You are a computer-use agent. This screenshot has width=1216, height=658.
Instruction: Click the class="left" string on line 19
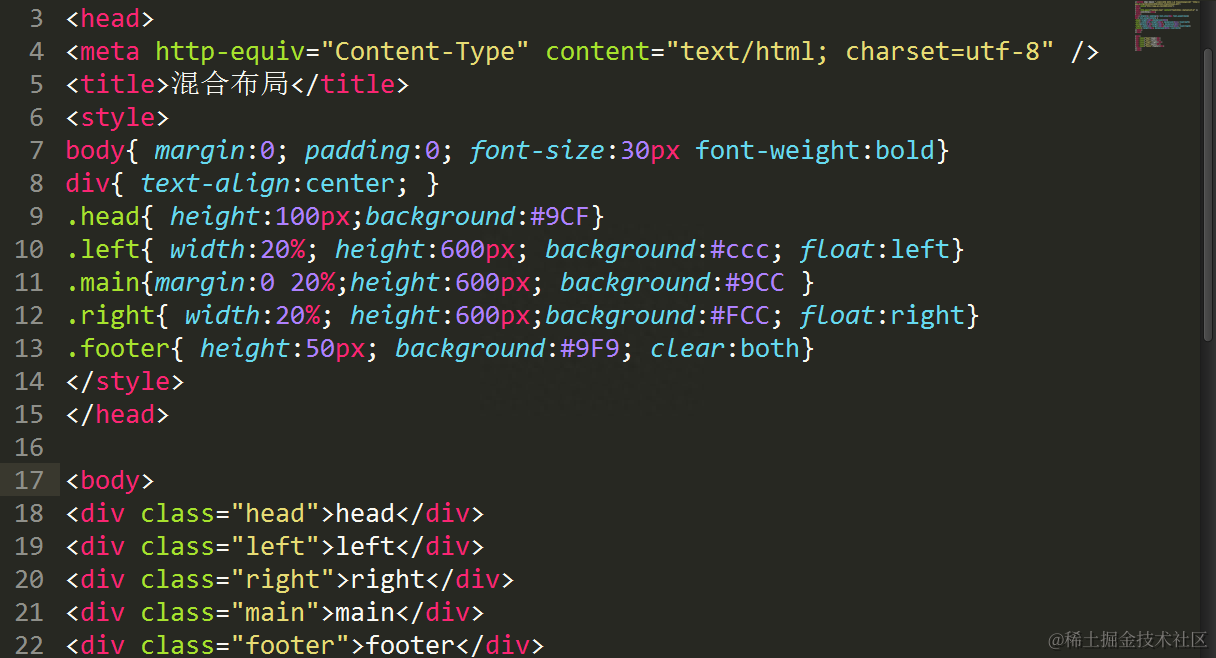point(230,546)
